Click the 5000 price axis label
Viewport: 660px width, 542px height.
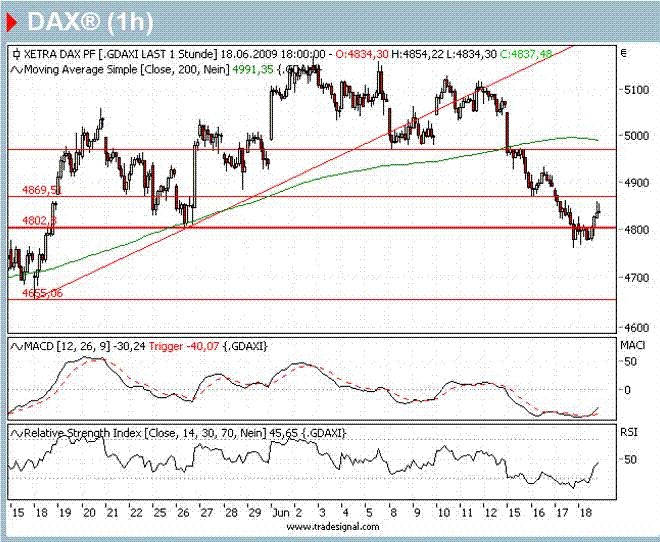pyautogui.click(x=637, y=136)
